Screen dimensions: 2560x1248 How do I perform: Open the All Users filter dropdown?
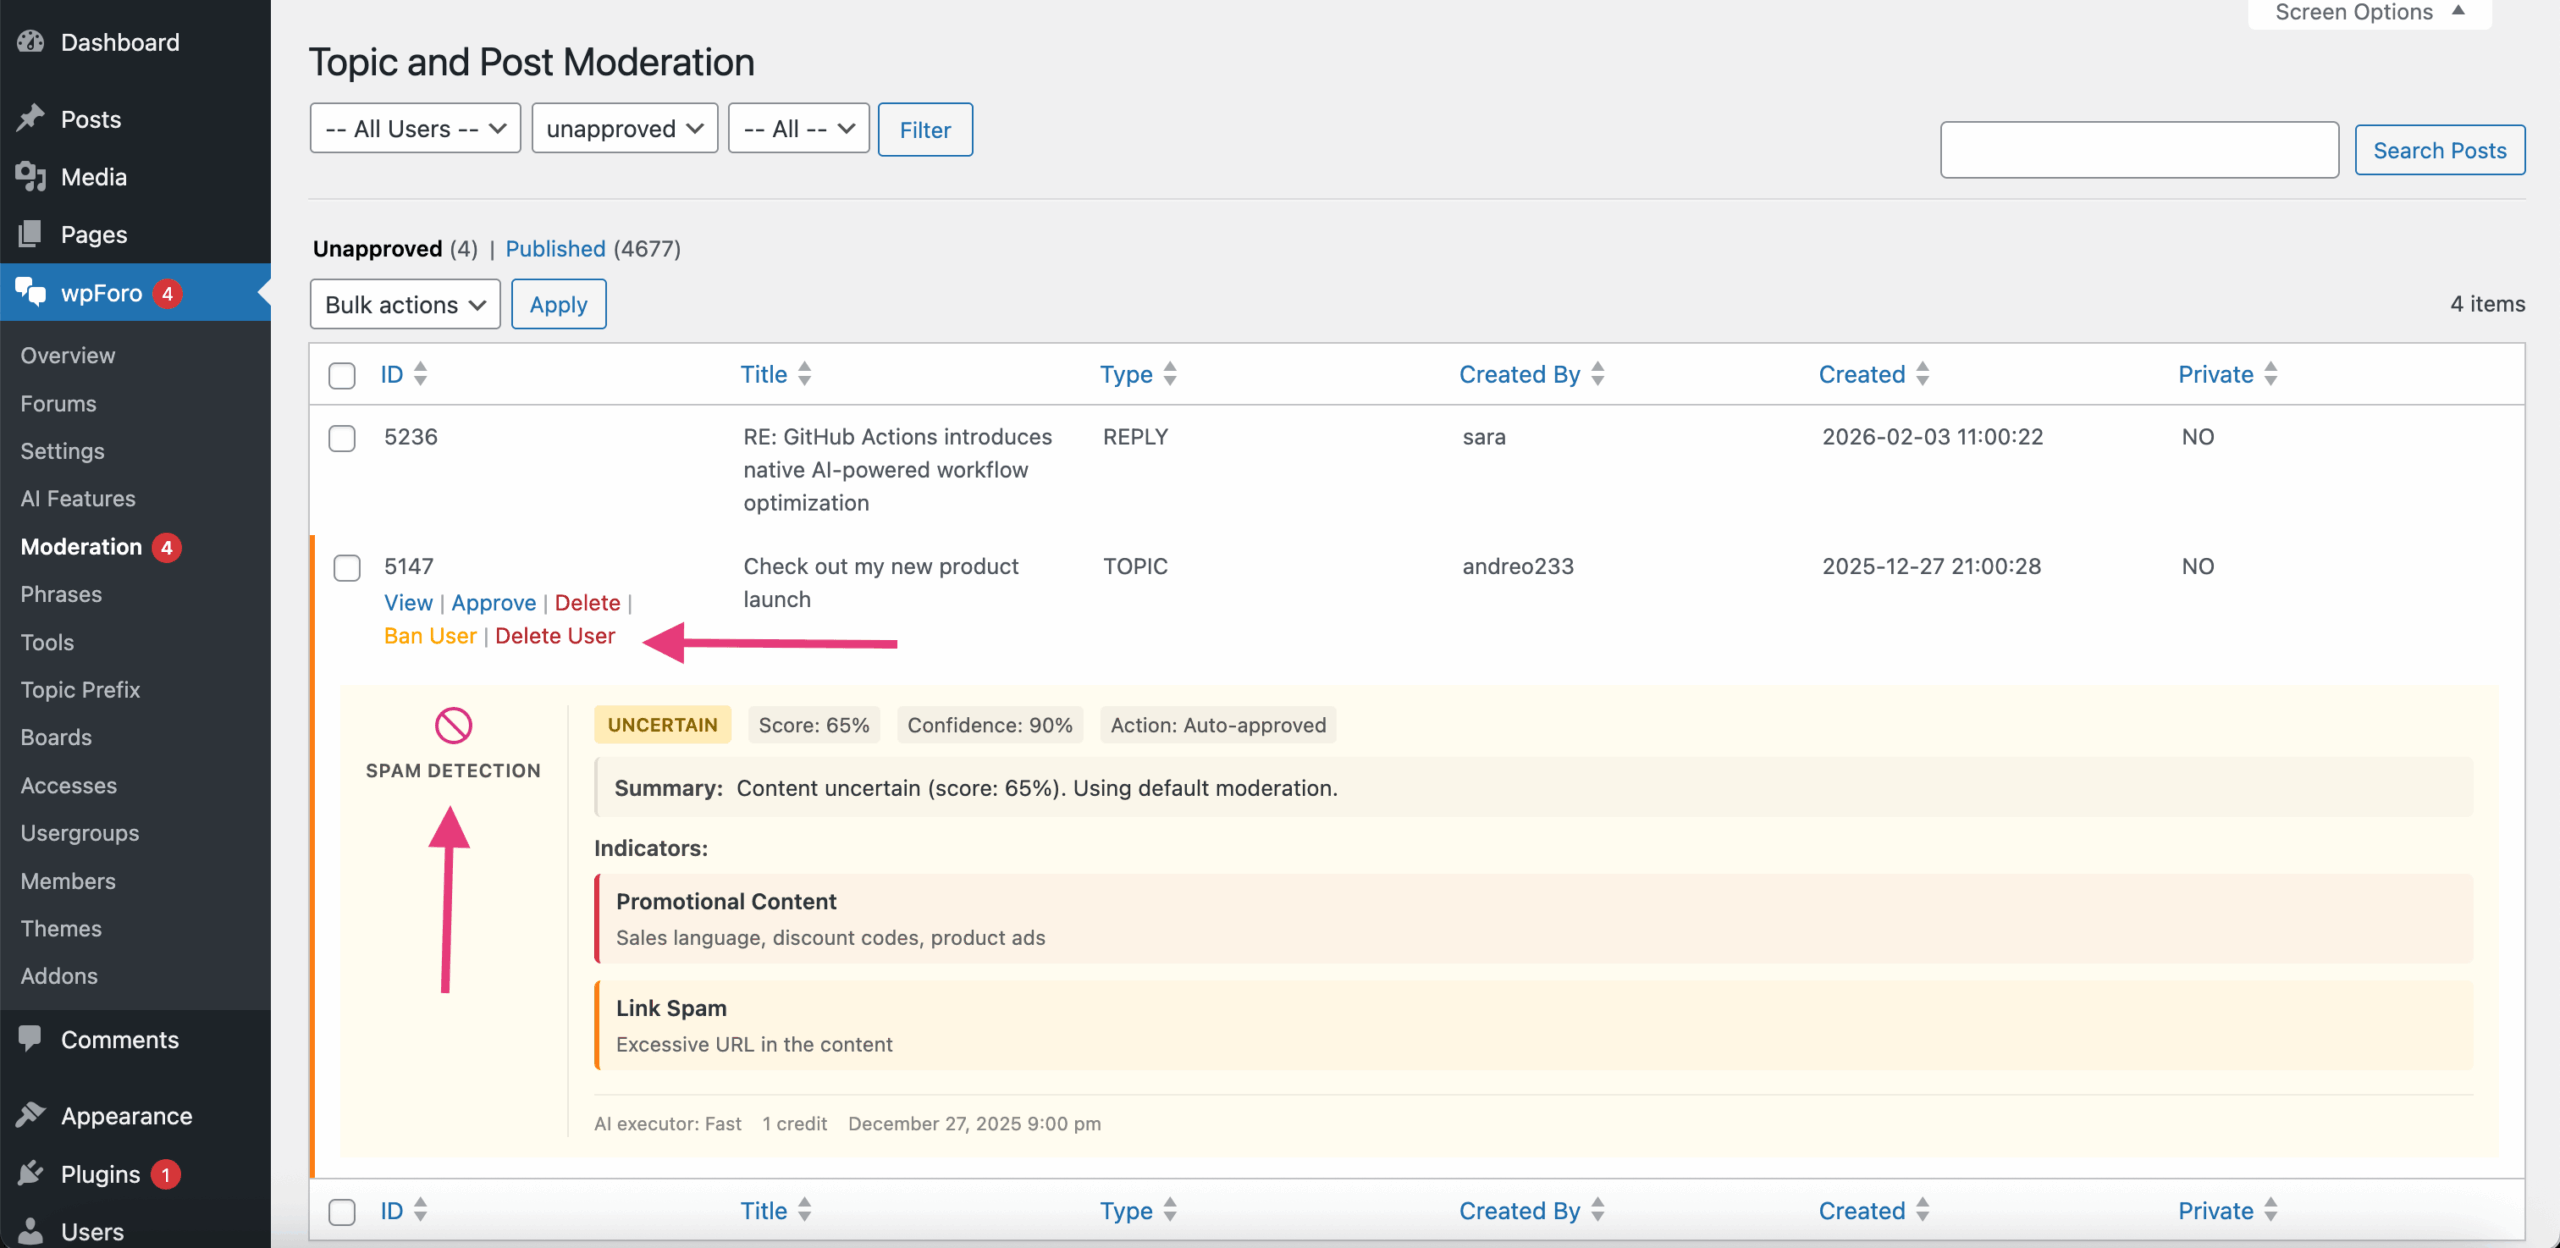[414, 128]
